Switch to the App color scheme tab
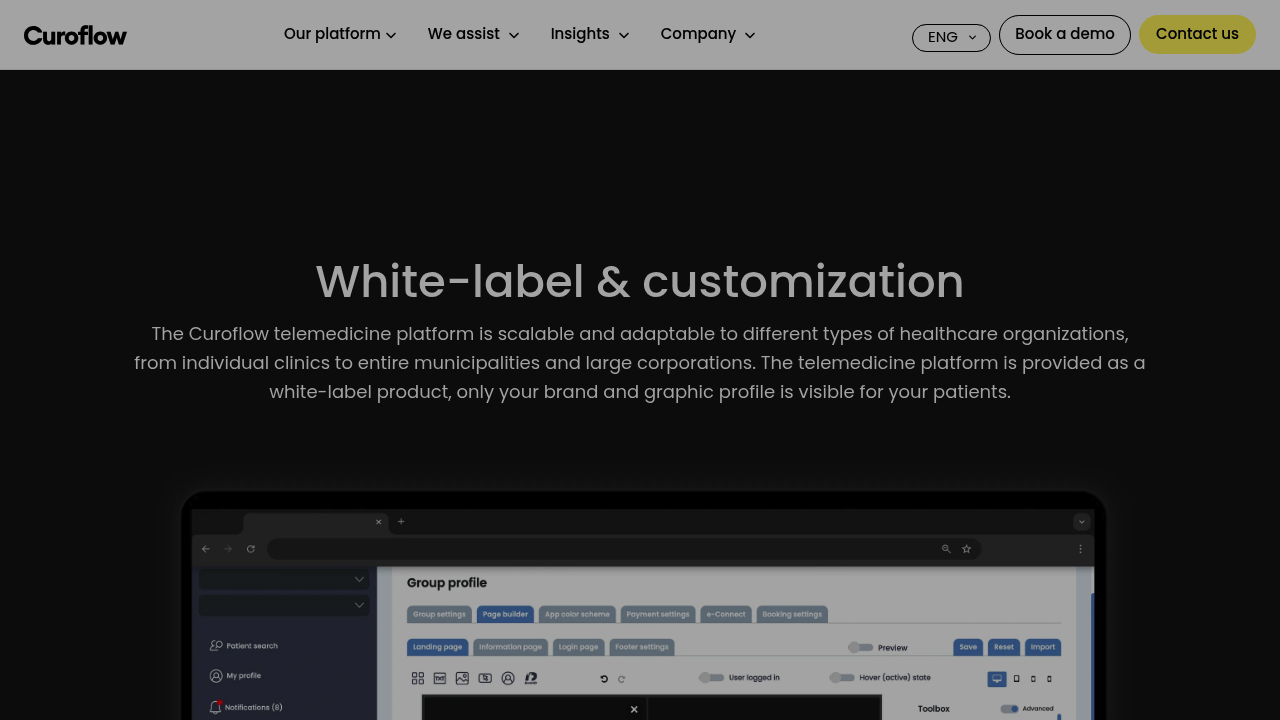Screen dimensions: 1280x720 577,614
